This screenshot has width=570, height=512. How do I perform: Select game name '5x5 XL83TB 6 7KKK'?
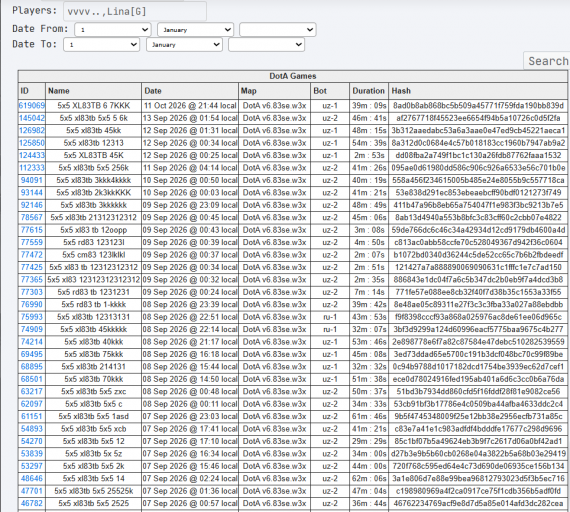tap(93, 105)
